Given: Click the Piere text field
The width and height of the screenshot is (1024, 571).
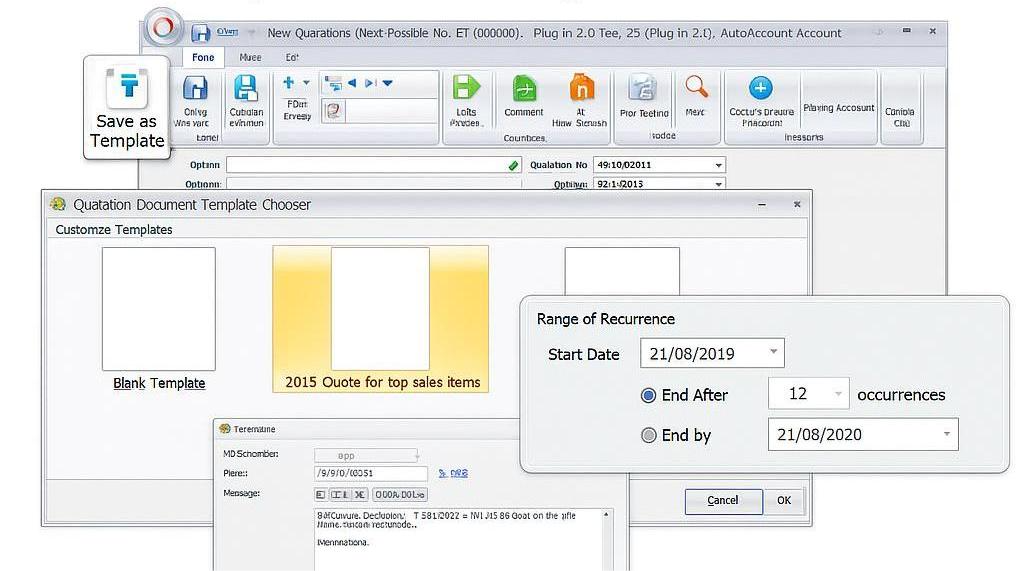Looking at the screenshot, I should point(371,473).
